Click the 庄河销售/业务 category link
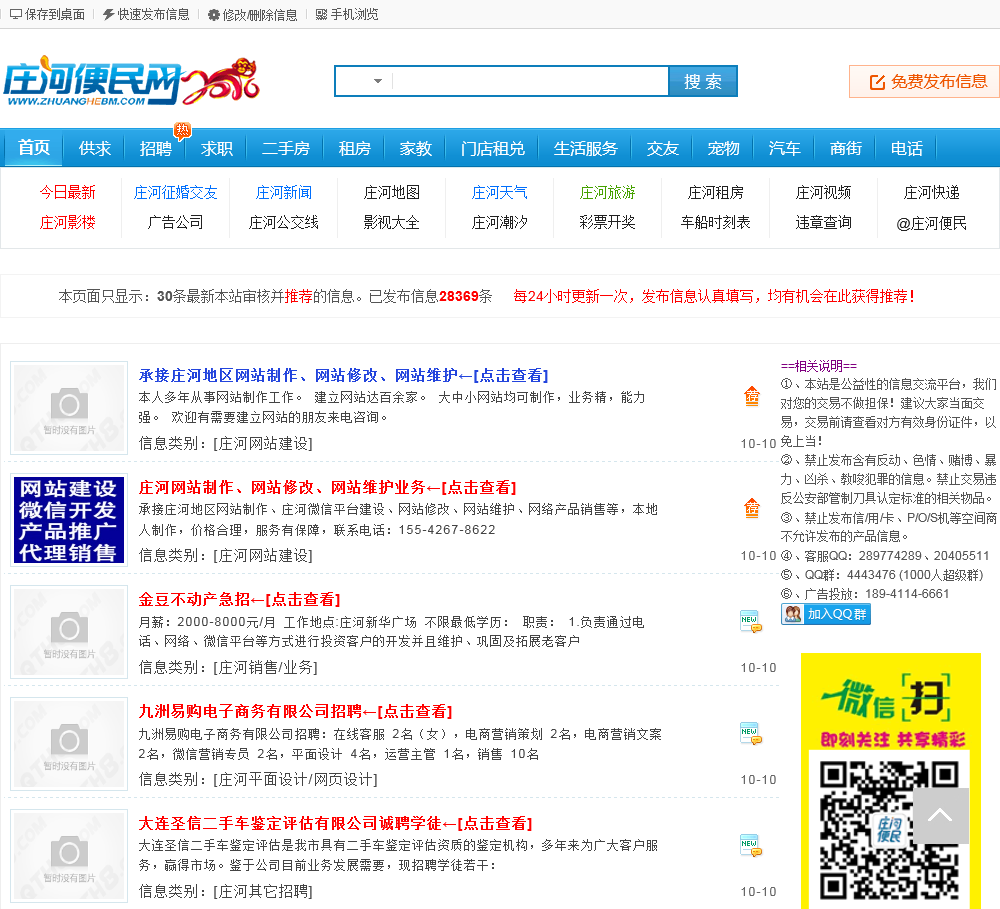Screen dimensions: 1000x909 [265, 667]
